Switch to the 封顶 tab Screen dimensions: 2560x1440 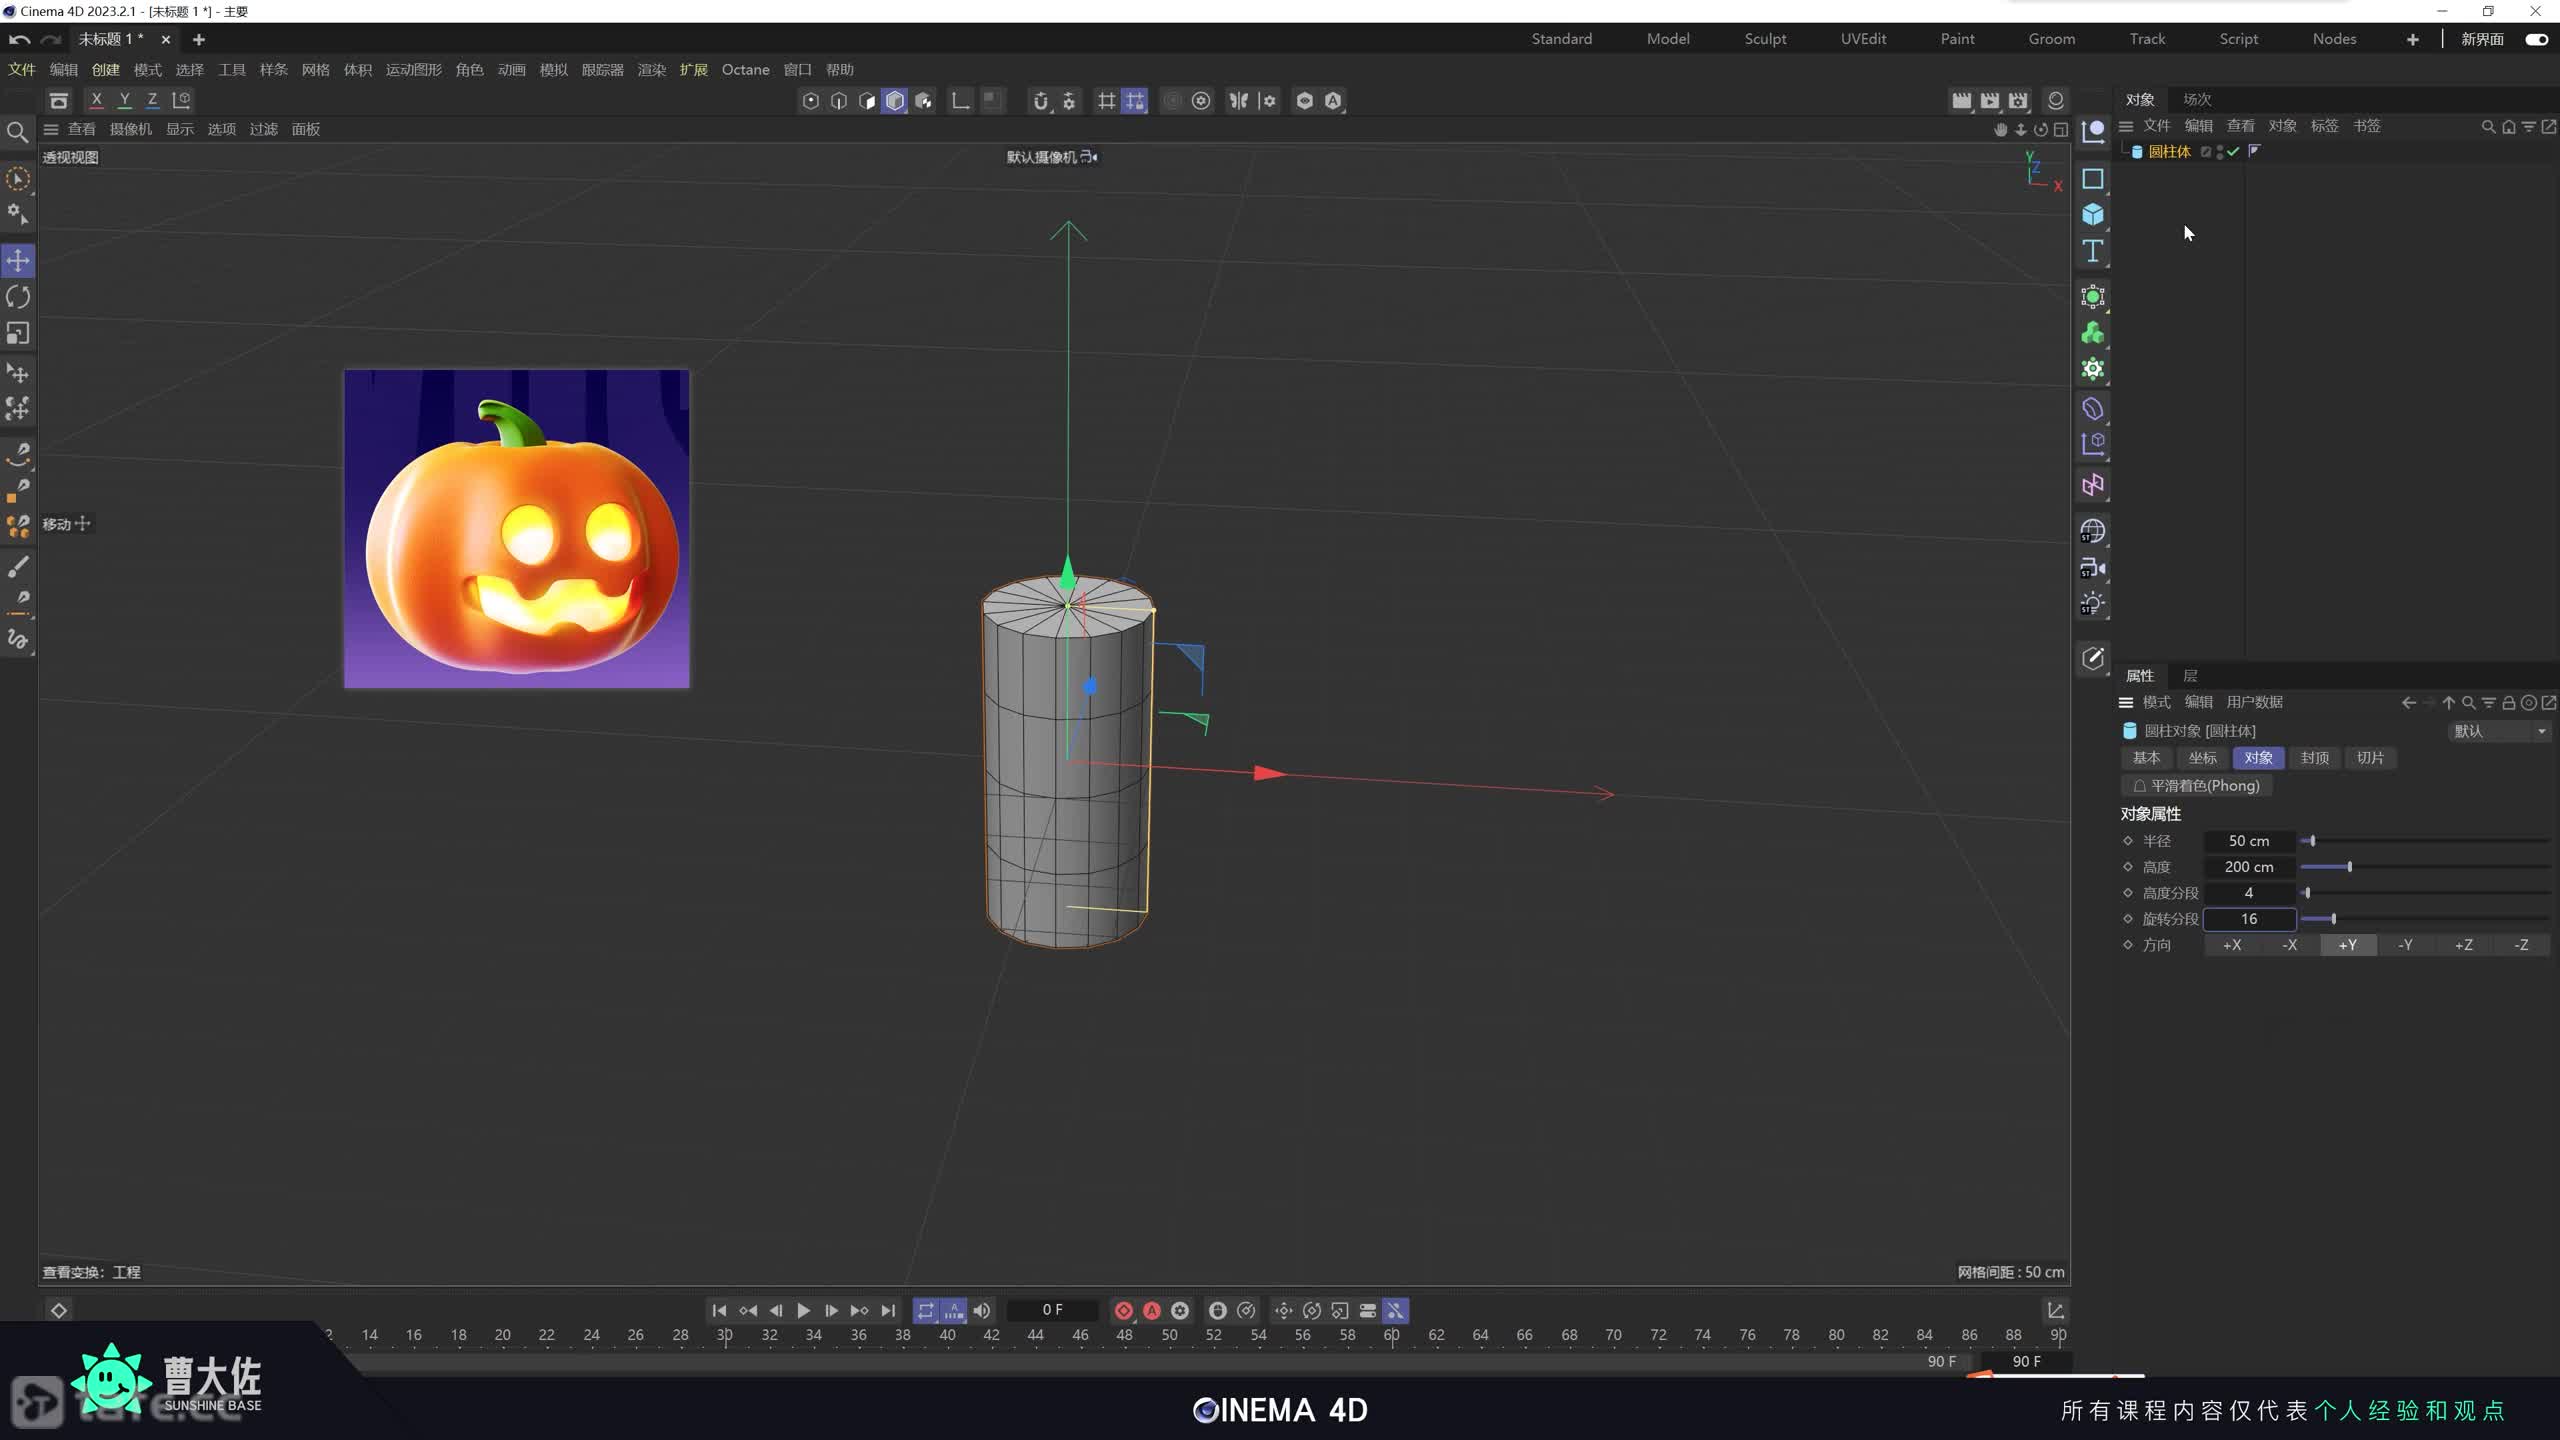pos(2314,758)
